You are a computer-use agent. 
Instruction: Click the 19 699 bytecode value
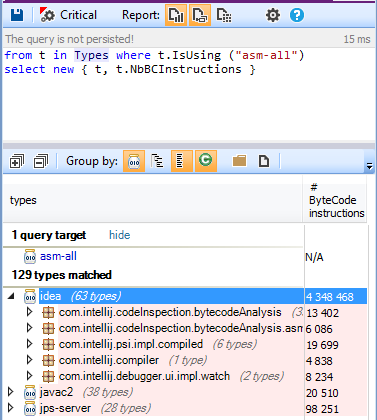(322, 345)
